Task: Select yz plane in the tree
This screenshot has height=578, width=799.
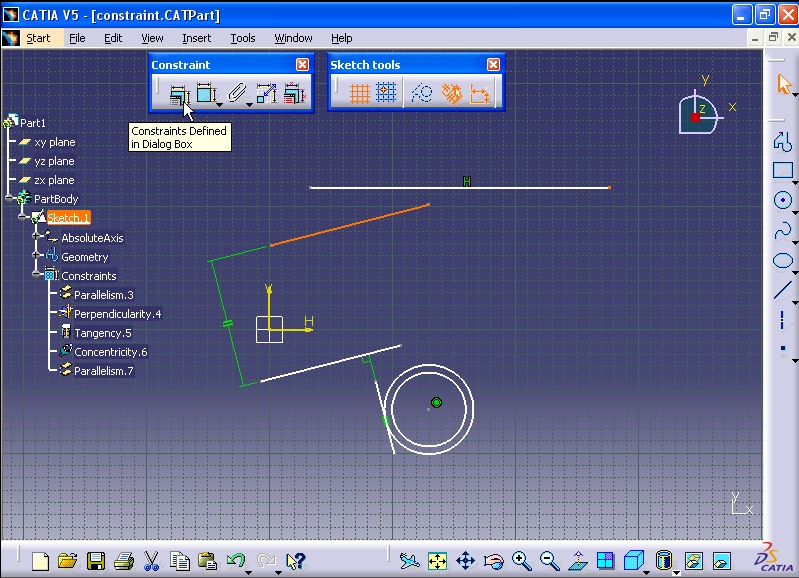Action: (x=54, y=161)
